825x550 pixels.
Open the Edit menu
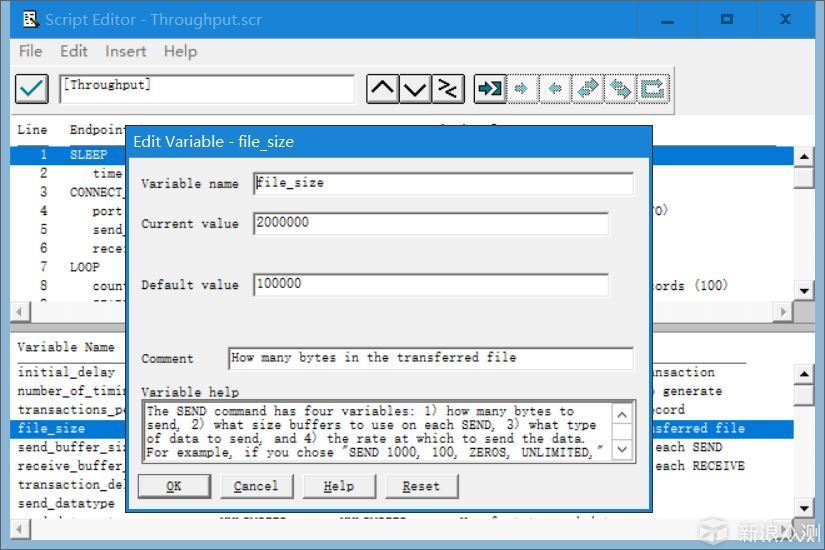pos(74,52)
